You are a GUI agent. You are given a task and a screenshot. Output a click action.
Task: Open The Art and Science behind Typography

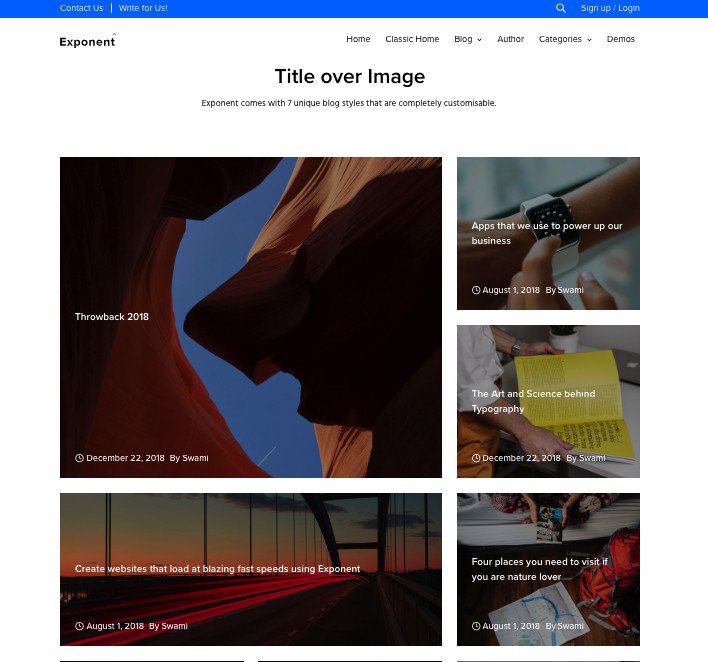pyautogui.click(x=533, y=401)
